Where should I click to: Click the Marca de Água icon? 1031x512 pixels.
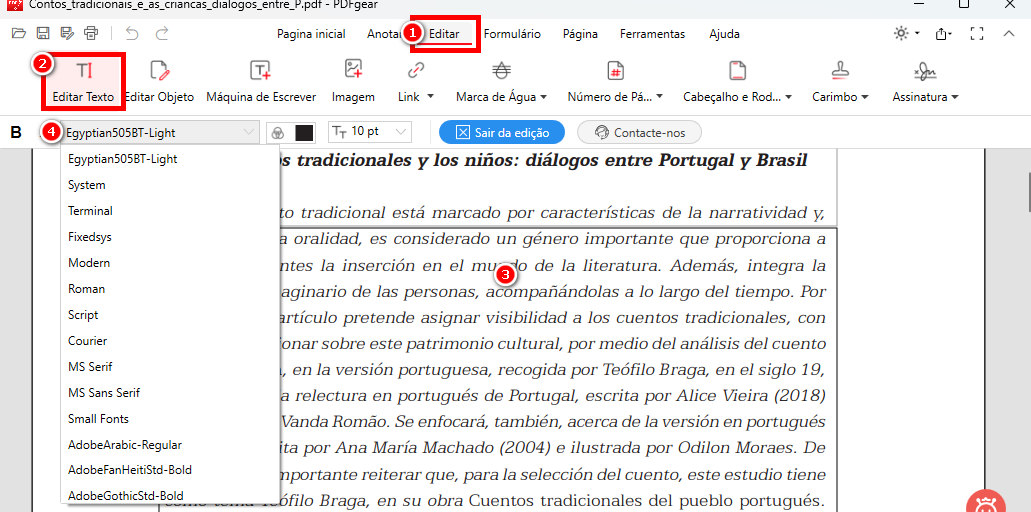point(502,70)
